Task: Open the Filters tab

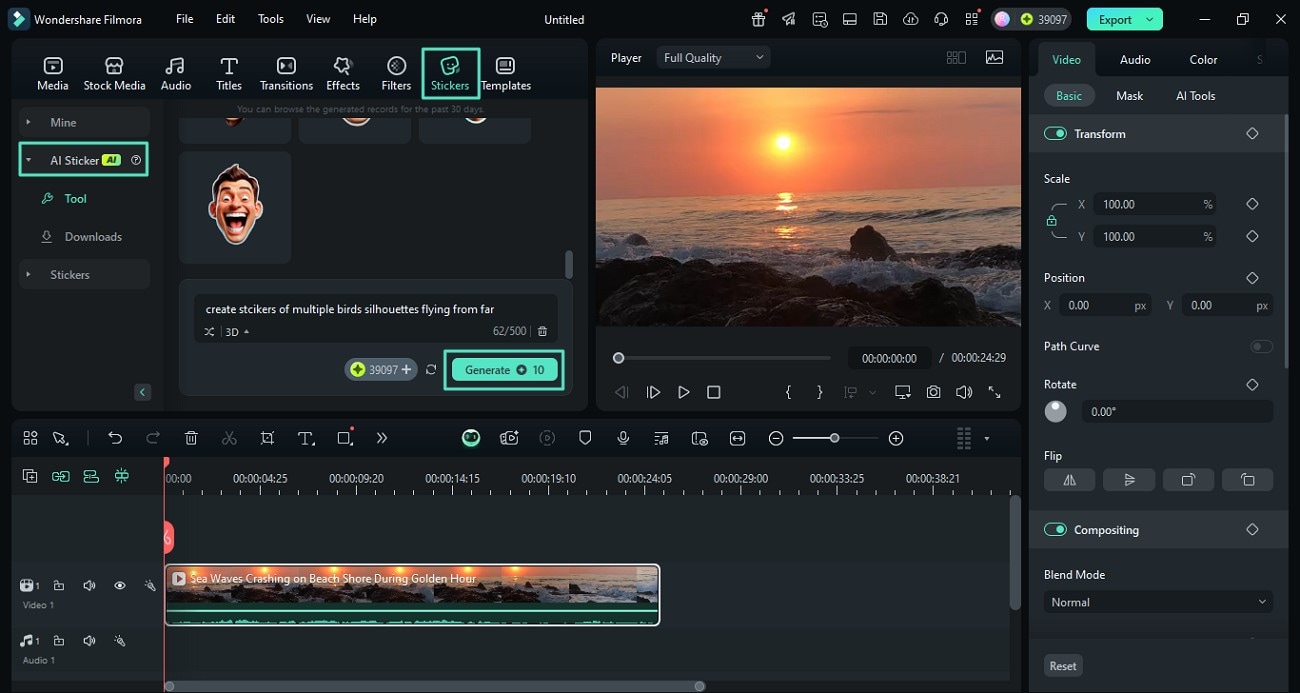Action: 396,74
